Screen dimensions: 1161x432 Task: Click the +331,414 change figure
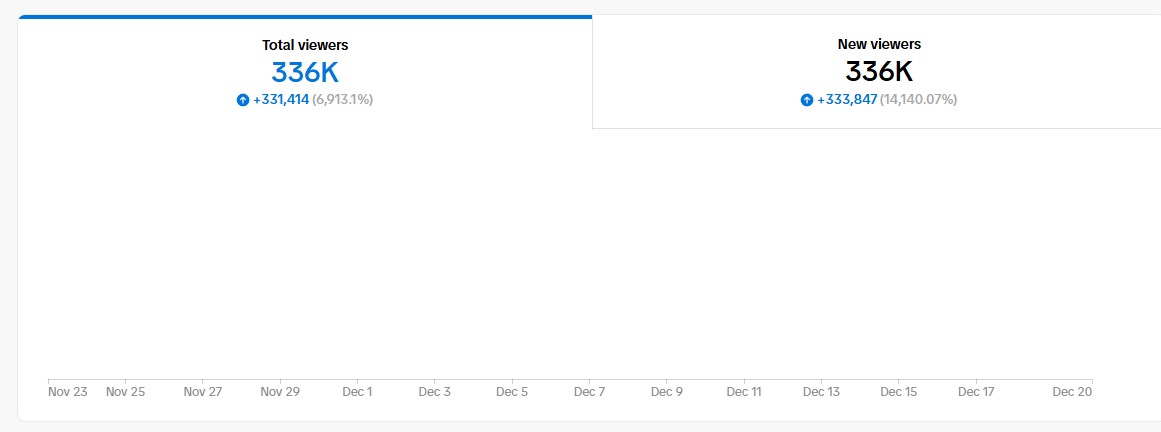tap(281, 99)
